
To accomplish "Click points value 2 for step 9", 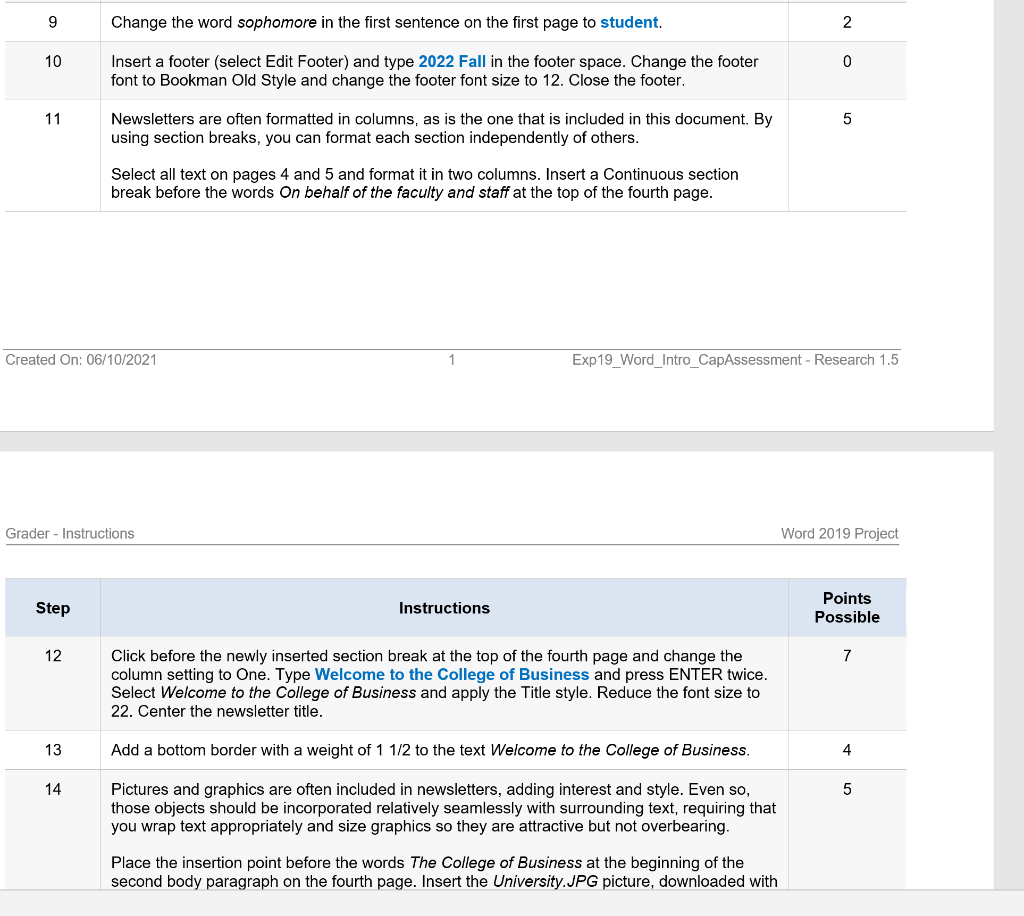I will pos(847,22).
